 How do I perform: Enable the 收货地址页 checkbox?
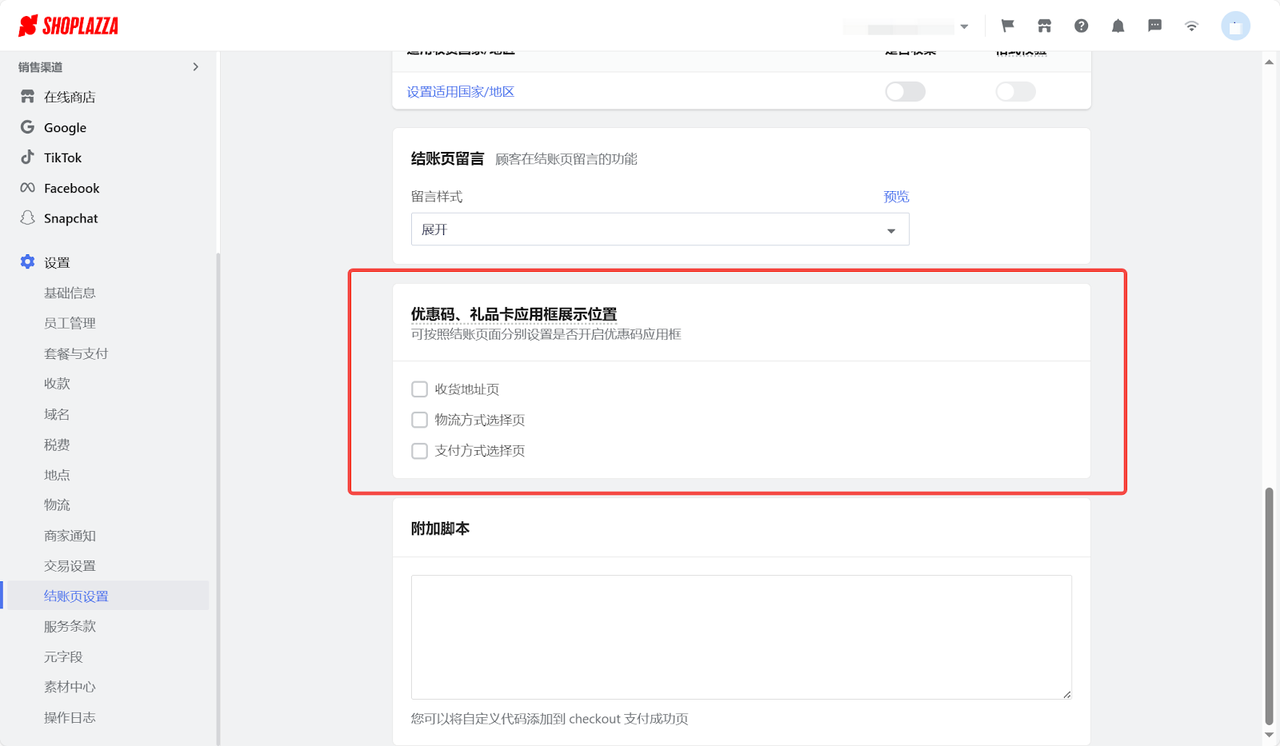click(x=419, y=388)
